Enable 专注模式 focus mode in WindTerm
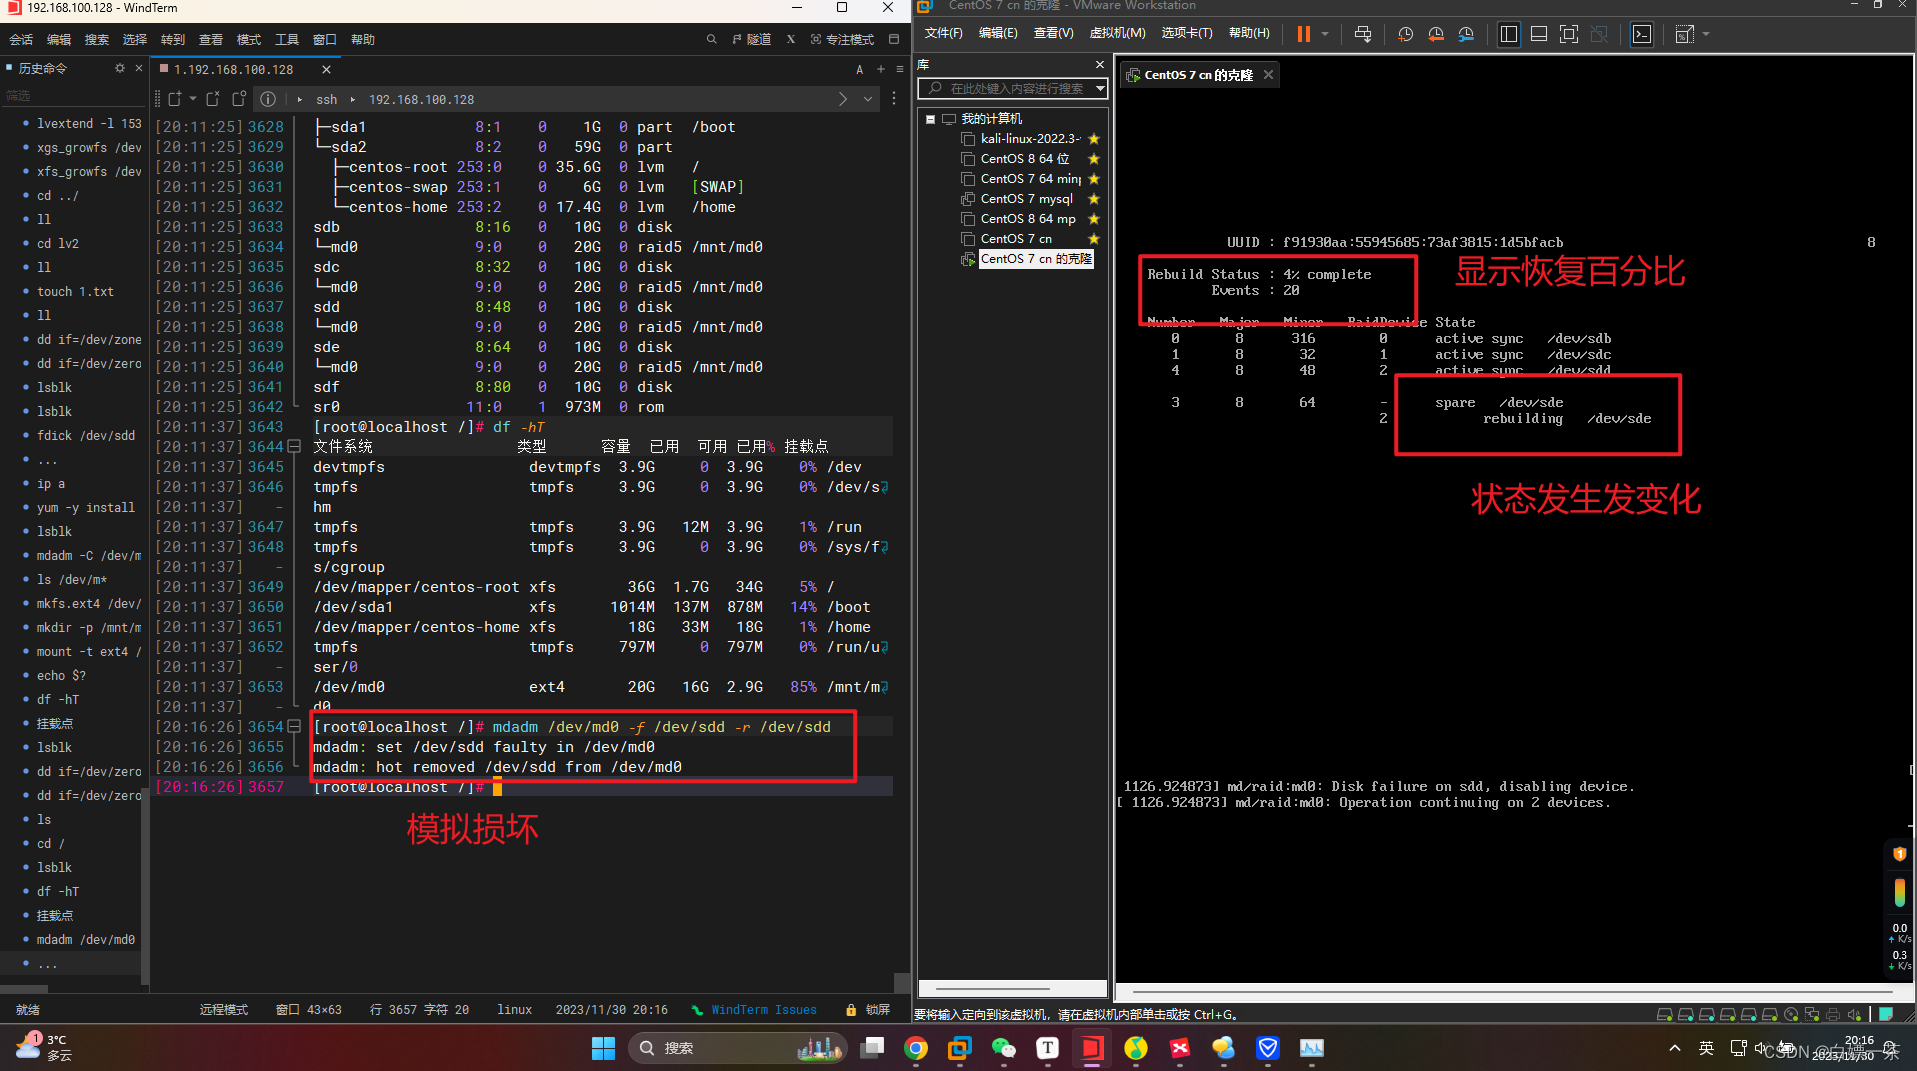 (842, 40)
